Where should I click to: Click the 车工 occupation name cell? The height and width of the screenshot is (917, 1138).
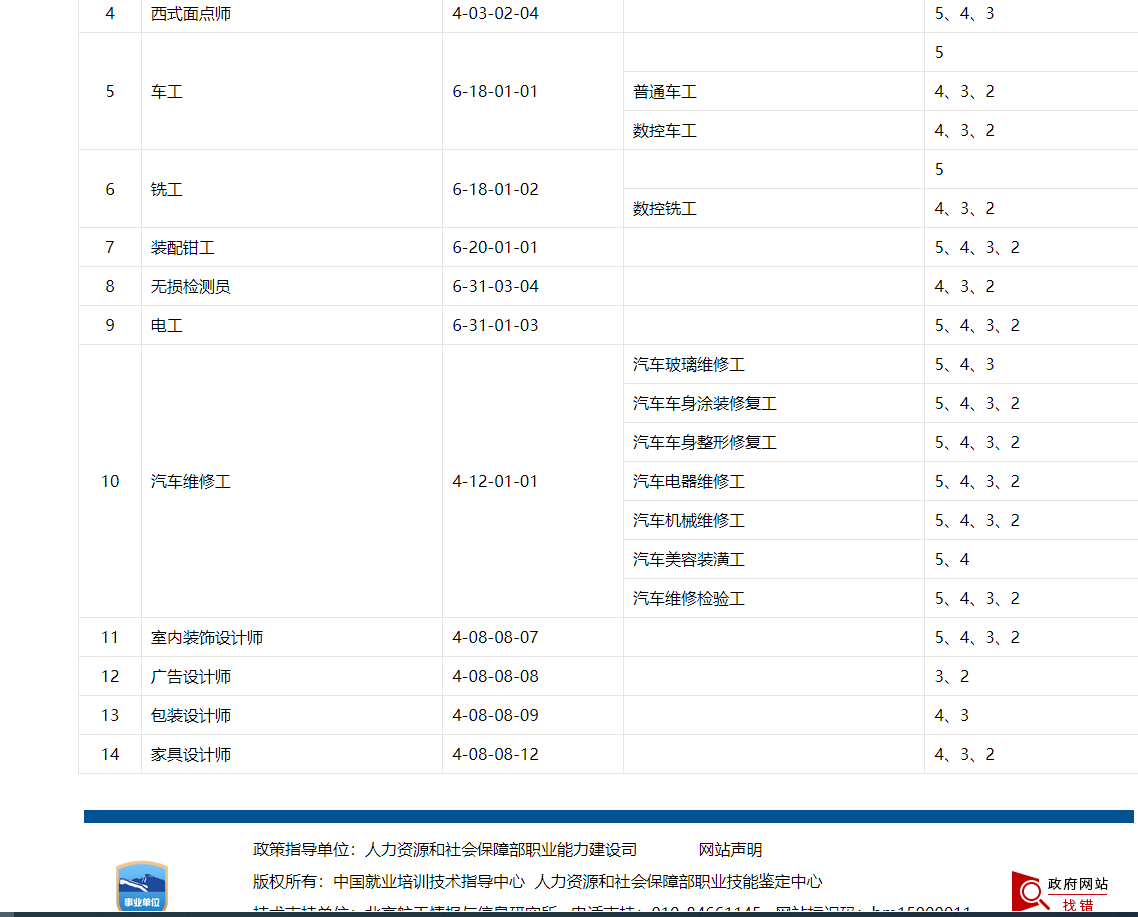(x=166, y=91)
